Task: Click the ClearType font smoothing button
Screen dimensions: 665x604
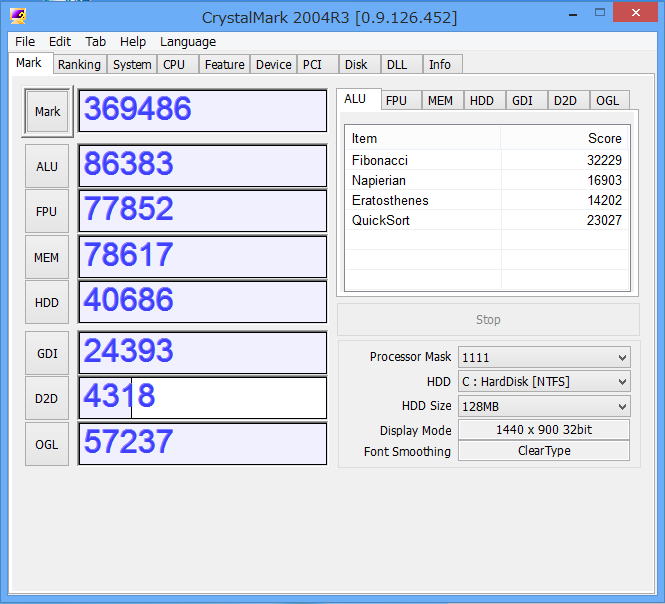Action: coord(544,451)
